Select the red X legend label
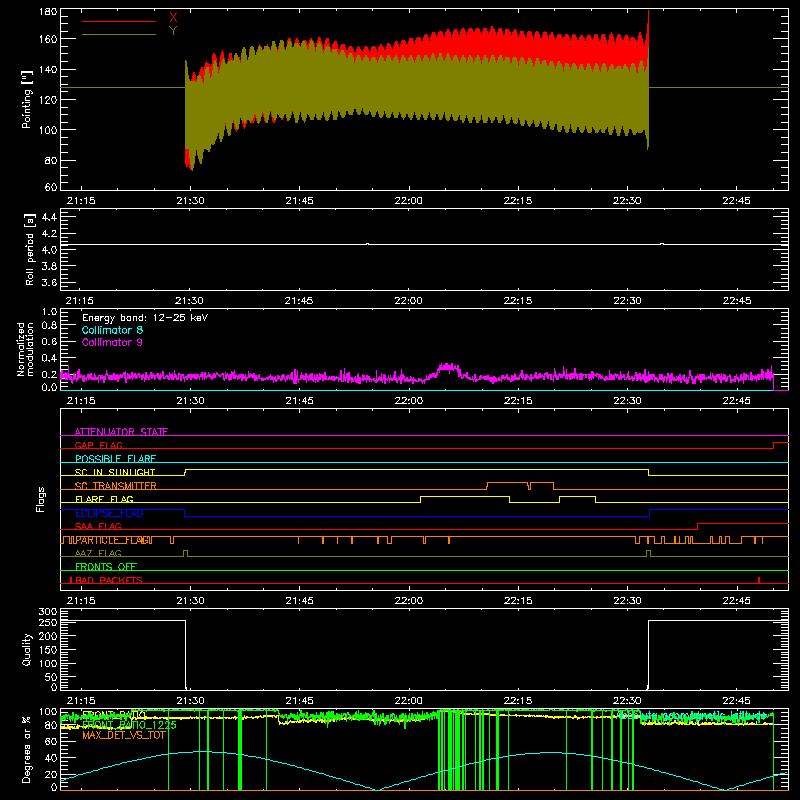The image size is (800, 800). click(x=173, y=18)
